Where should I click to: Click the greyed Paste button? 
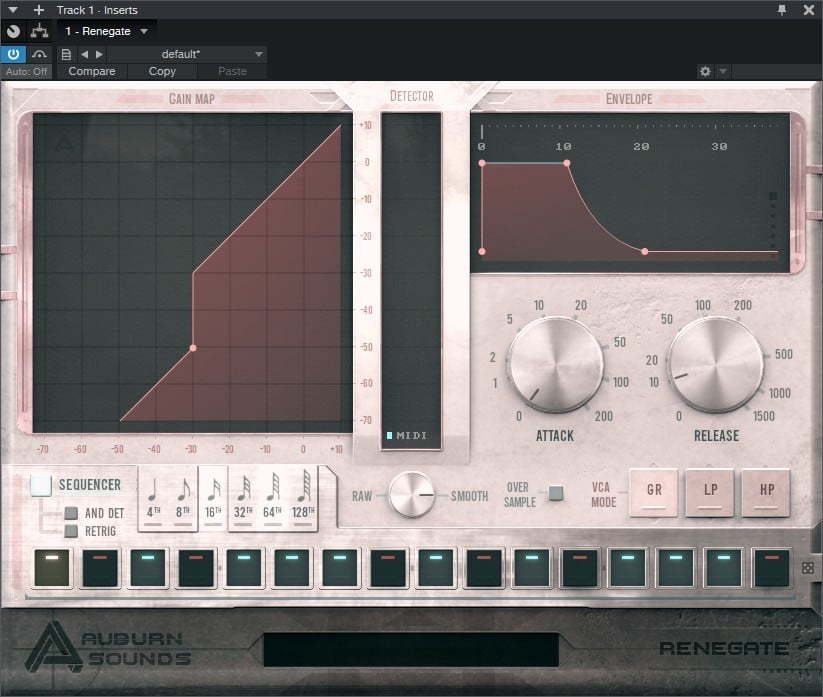pyautogui.click(x=232, y=71)
